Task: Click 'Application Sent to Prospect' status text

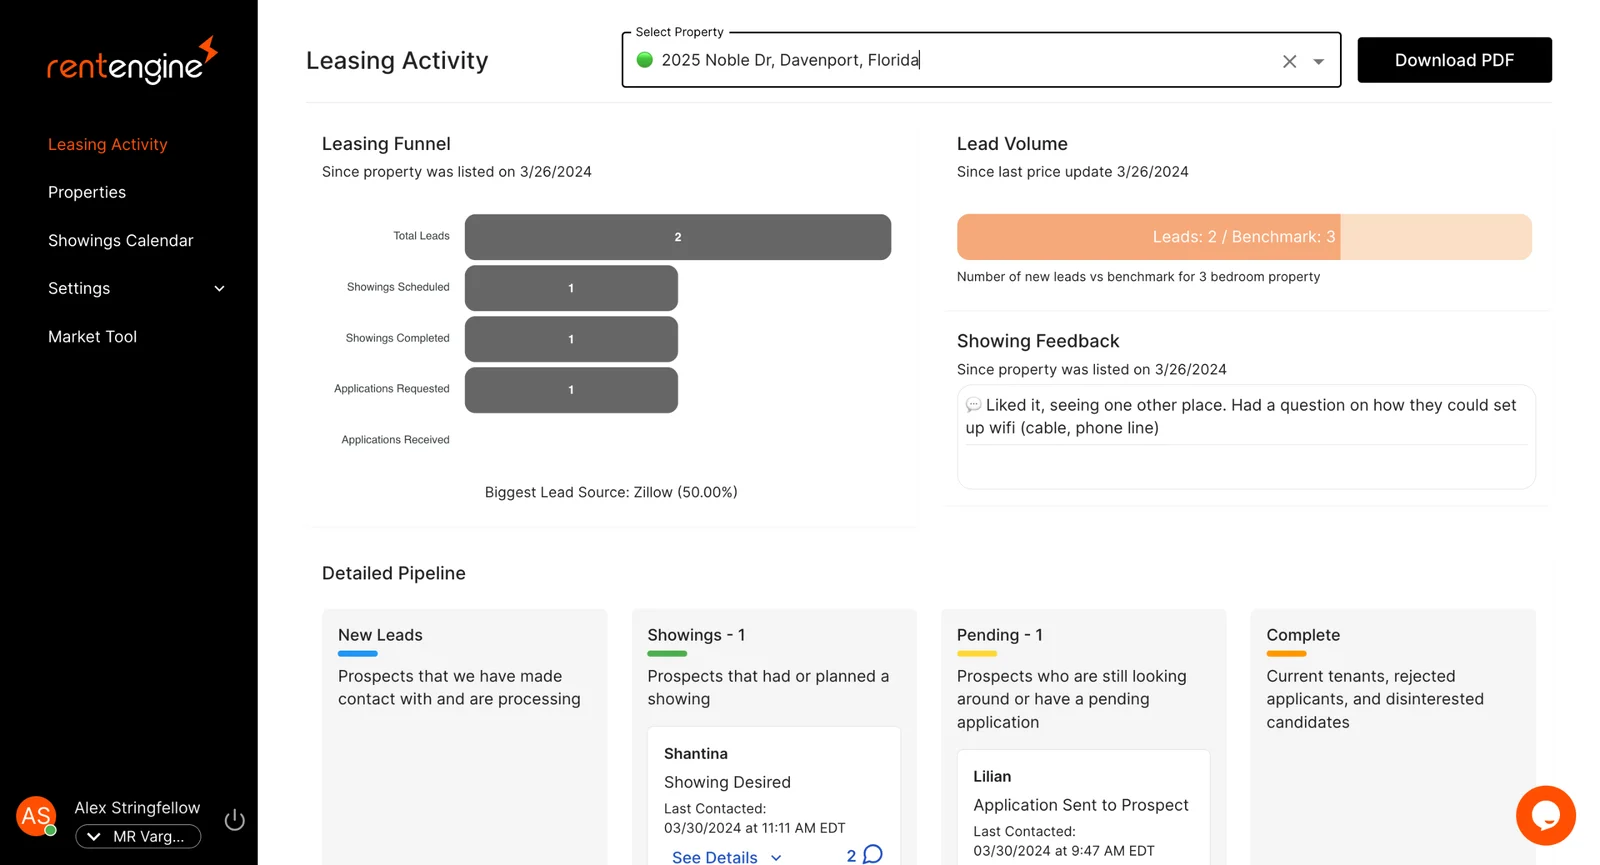Action: 1081,805
